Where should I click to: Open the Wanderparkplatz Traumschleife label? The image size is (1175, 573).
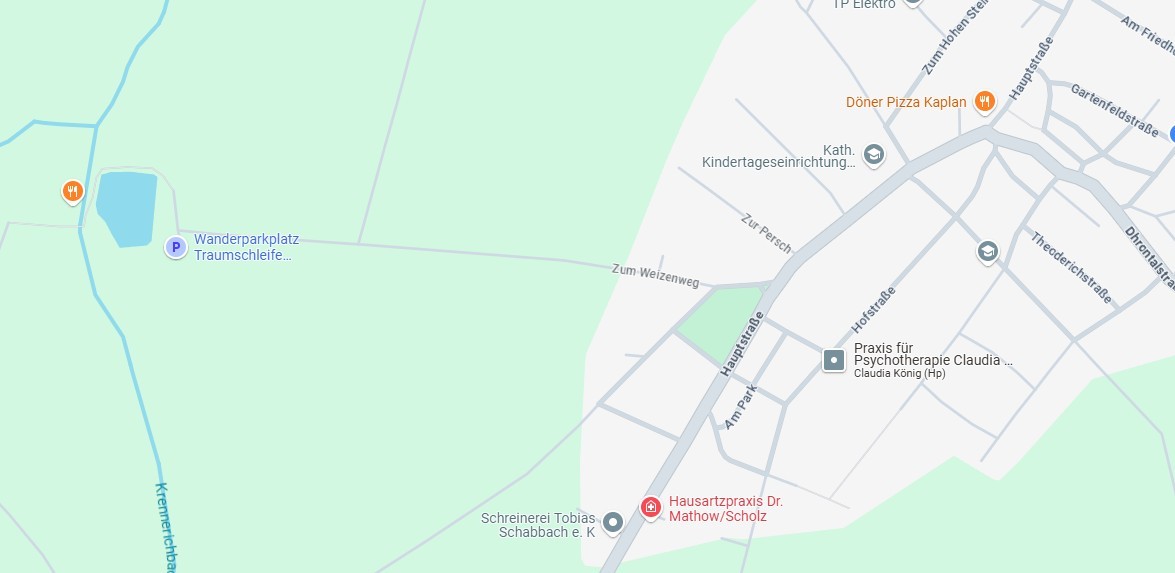click(x=247, y=247)
